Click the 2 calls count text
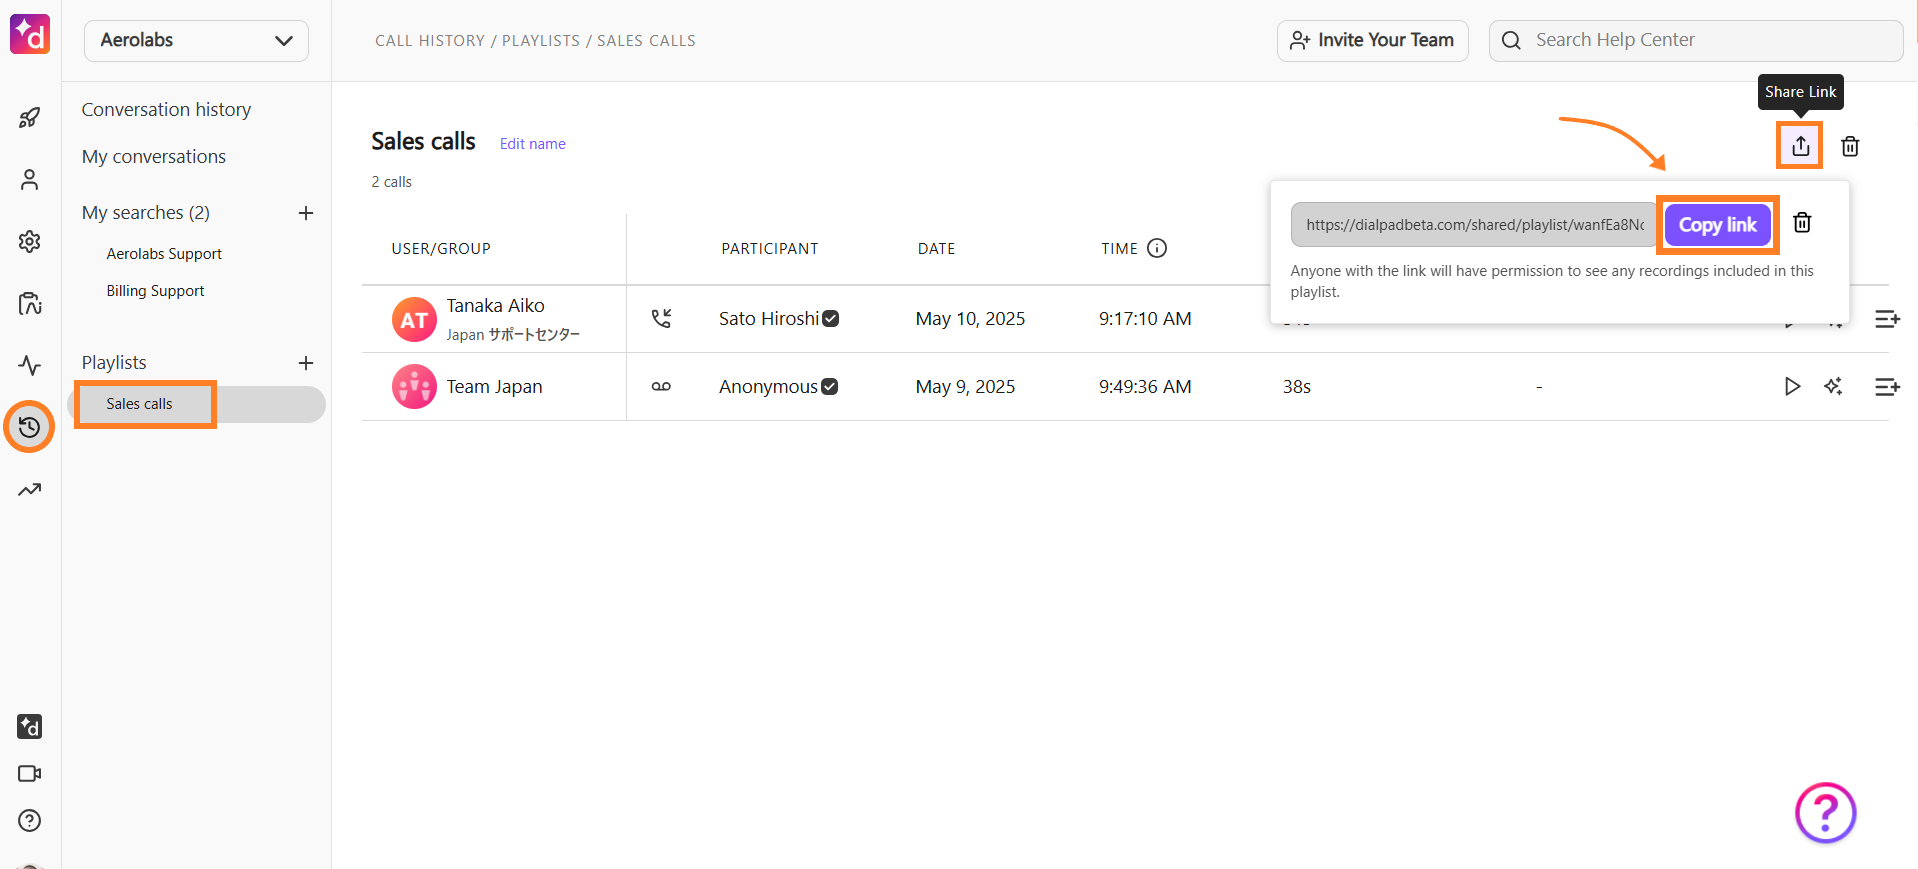The image size is (1918, 869). pos(391,182)
